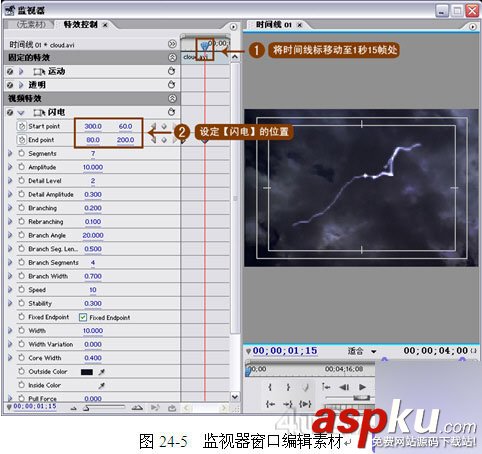Image resolution: width=482 pixels, height=454 pixels.
Task: Select the 运动 transform box icon
Action: (x=39, y=72)
